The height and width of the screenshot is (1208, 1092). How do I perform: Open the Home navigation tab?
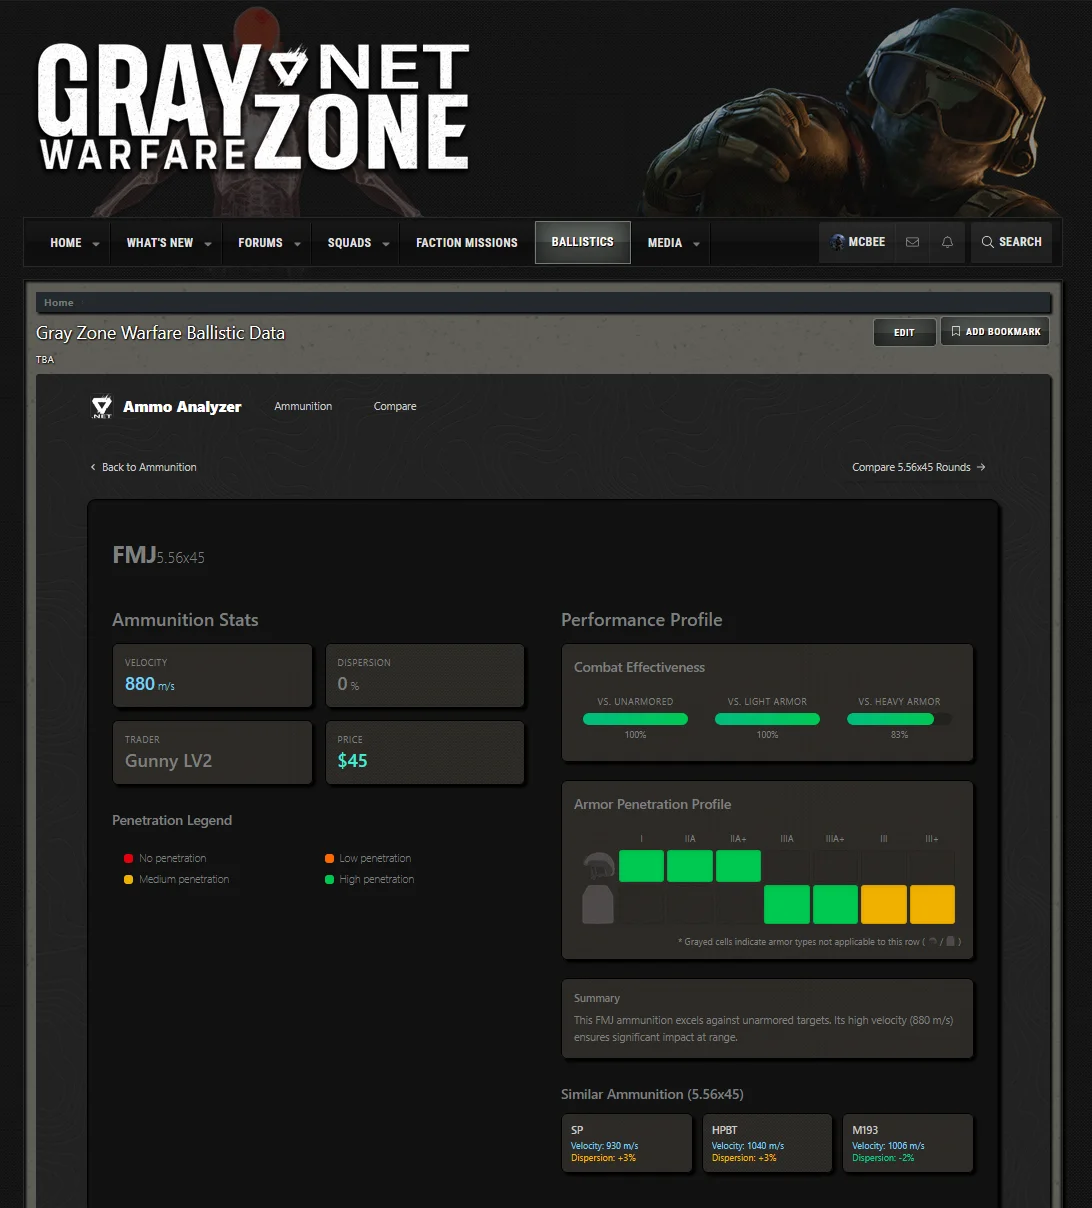[x=66, y=243]
